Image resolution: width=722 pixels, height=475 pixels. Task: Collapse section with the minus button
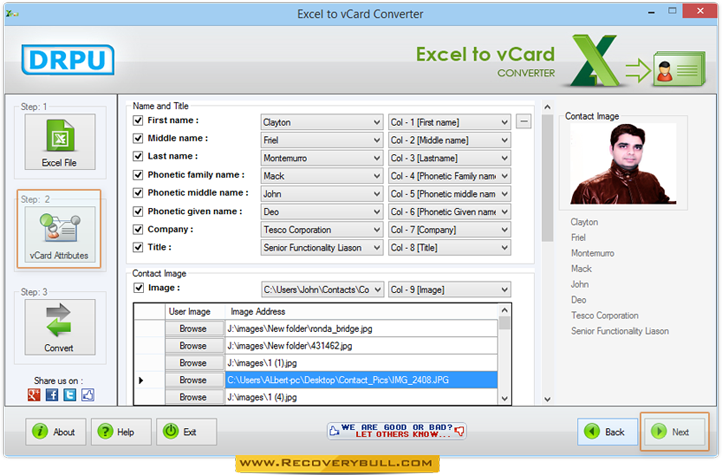[524, 122]
